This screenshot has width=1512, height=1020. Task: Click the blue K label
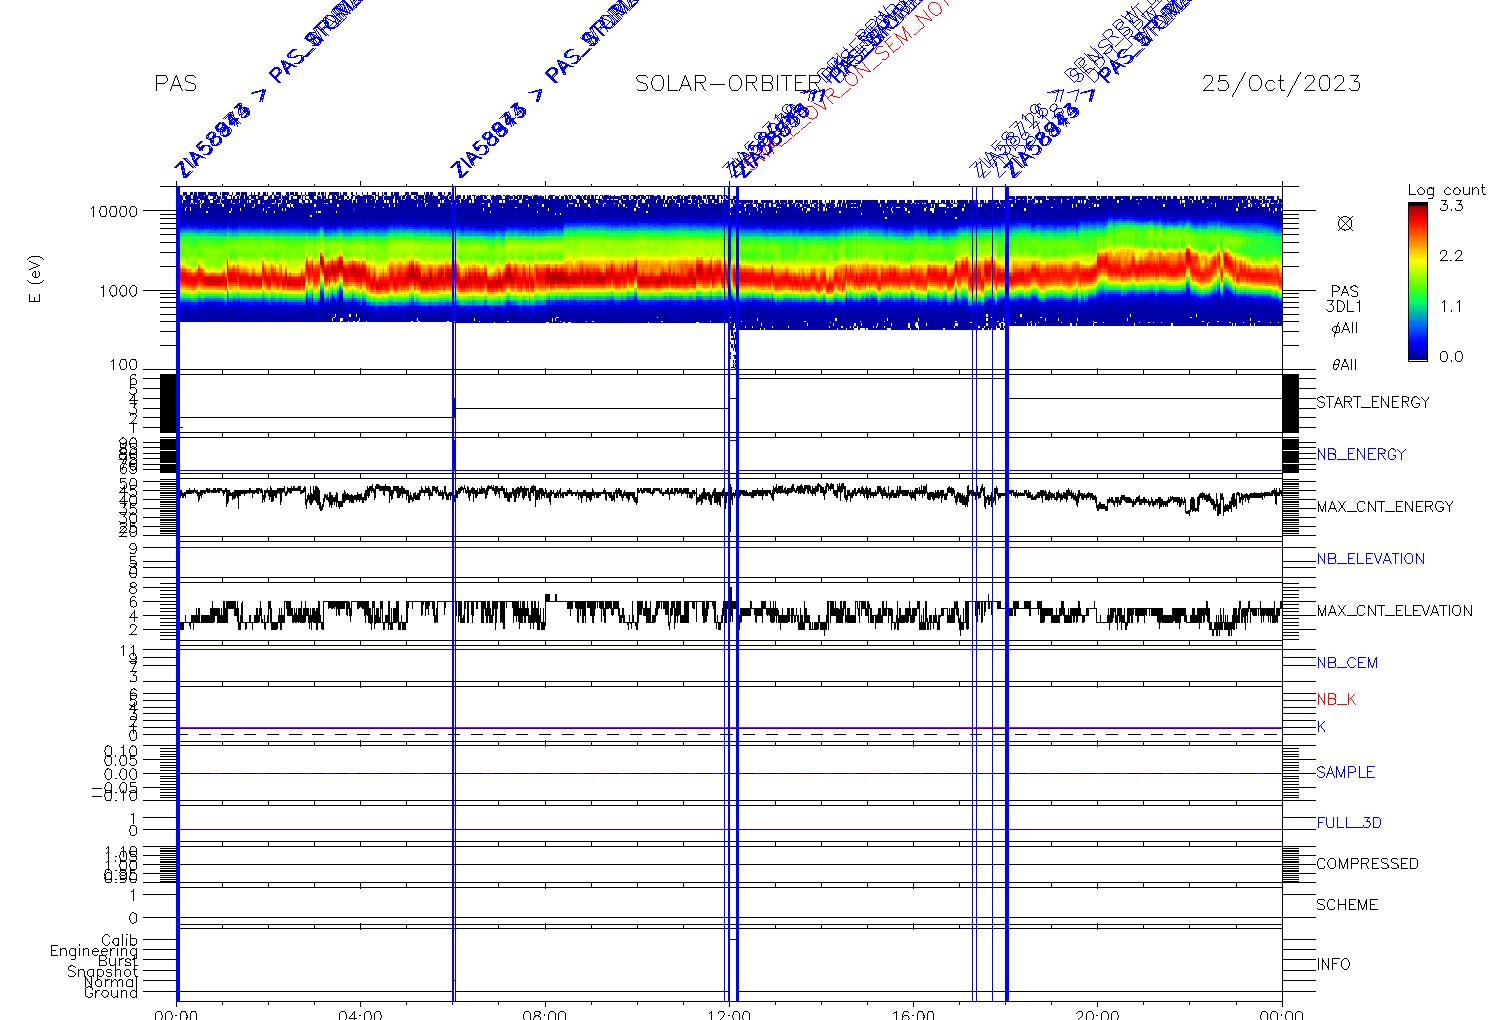(x=1321, y=727)
